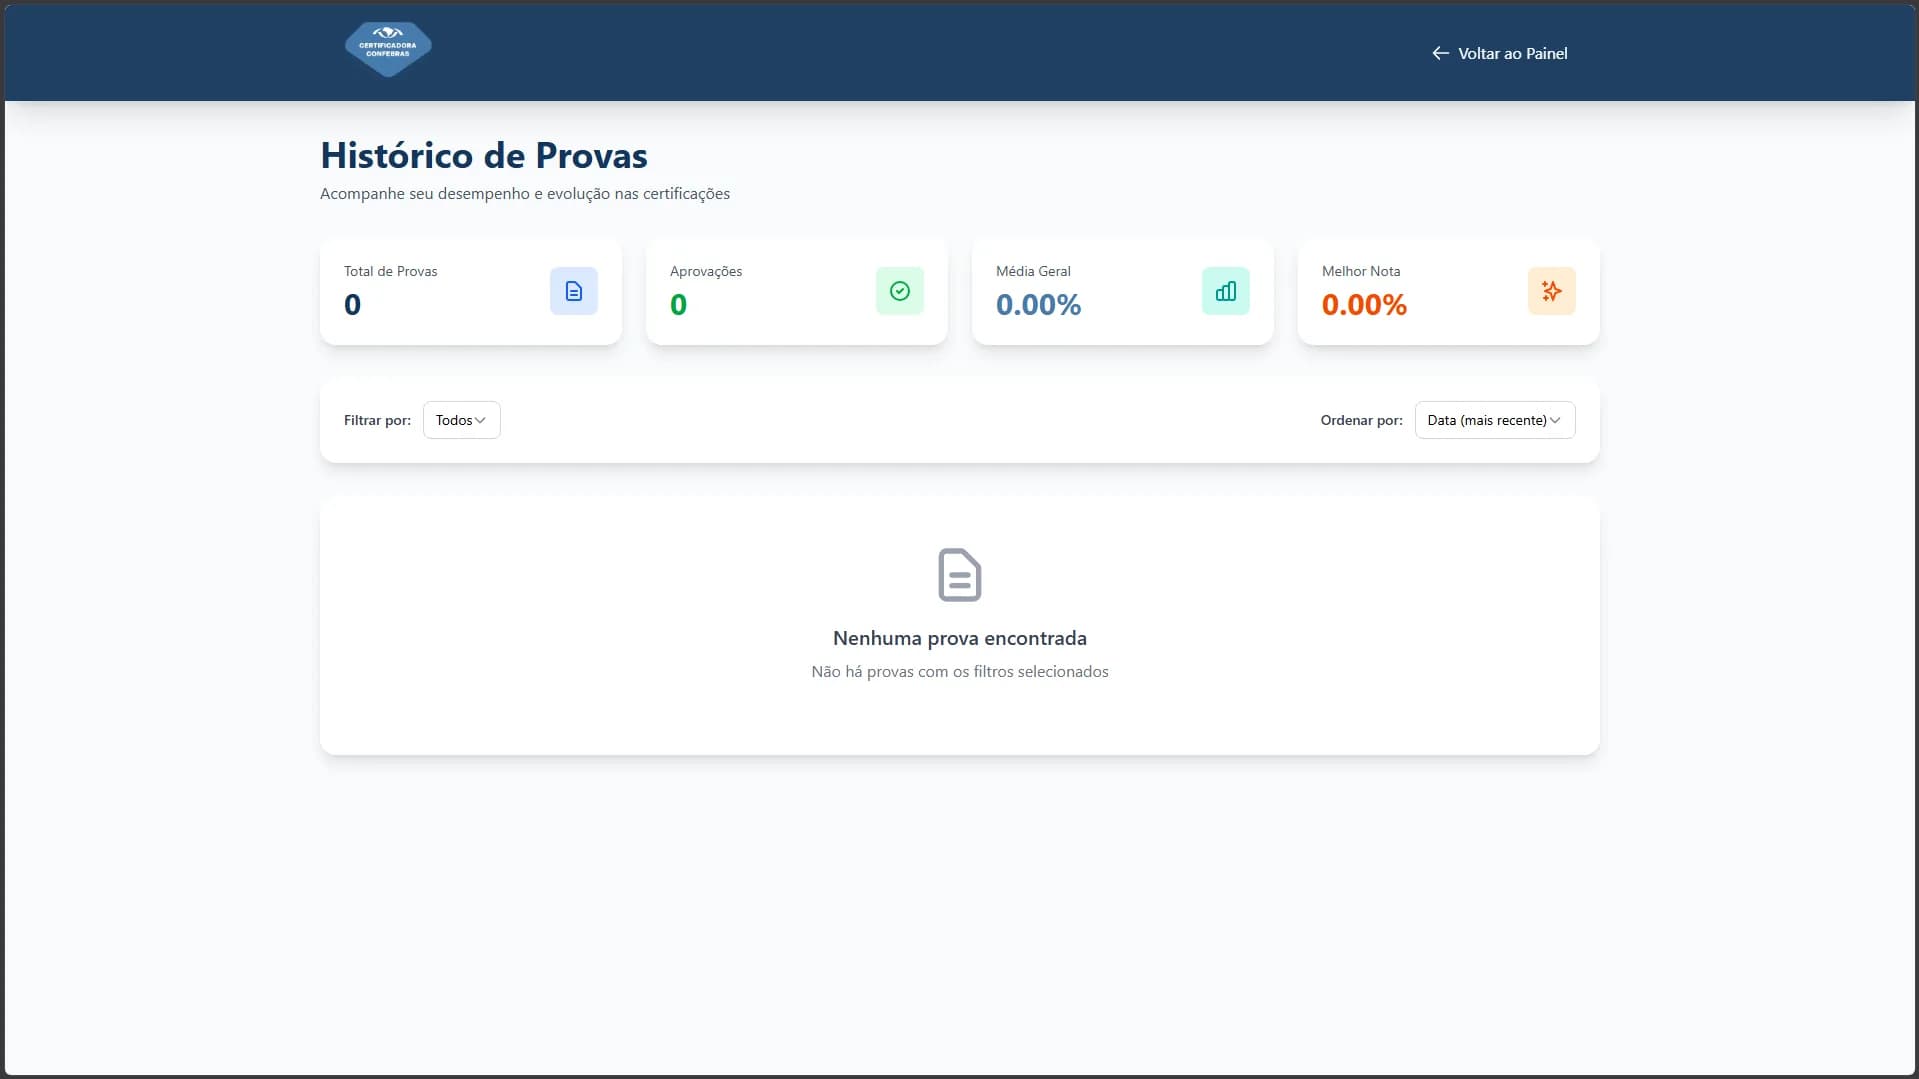The image size is (1919, 1079).
Task: Click the Total de Provas label
Action: [390, 271]
